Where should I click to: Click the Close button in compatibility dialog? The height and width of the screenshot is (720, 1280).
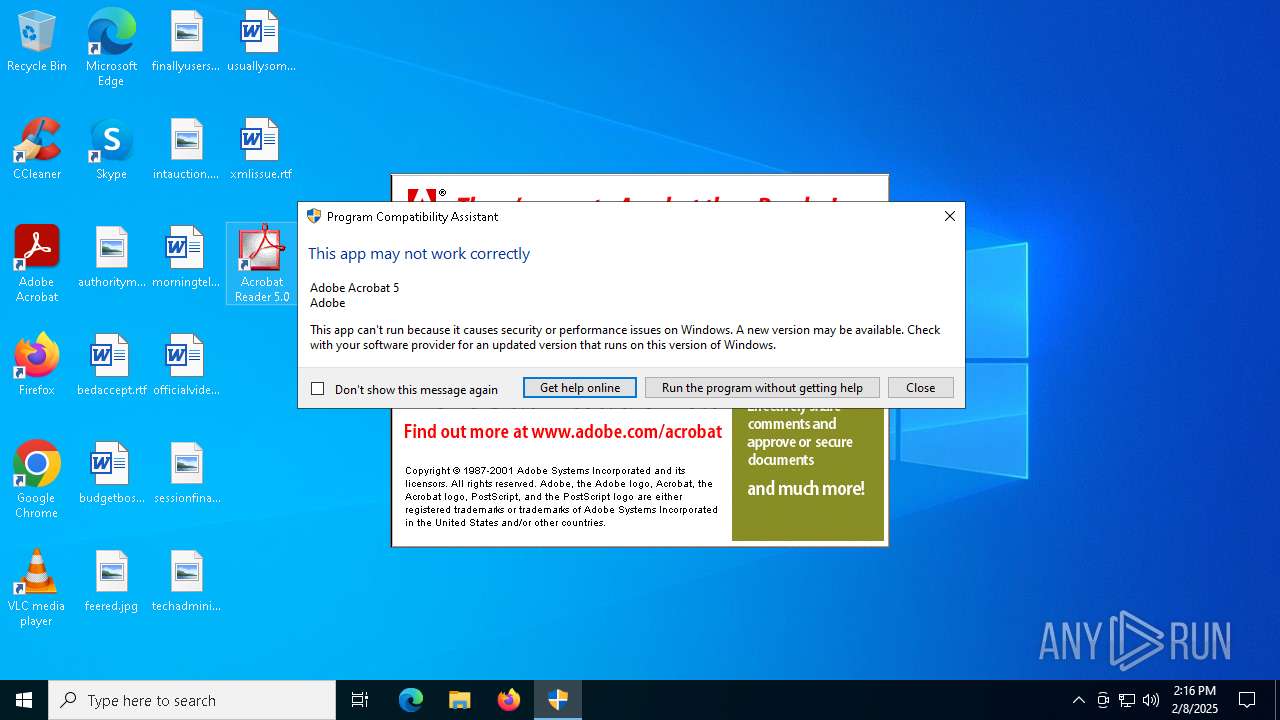pos(921,388)
